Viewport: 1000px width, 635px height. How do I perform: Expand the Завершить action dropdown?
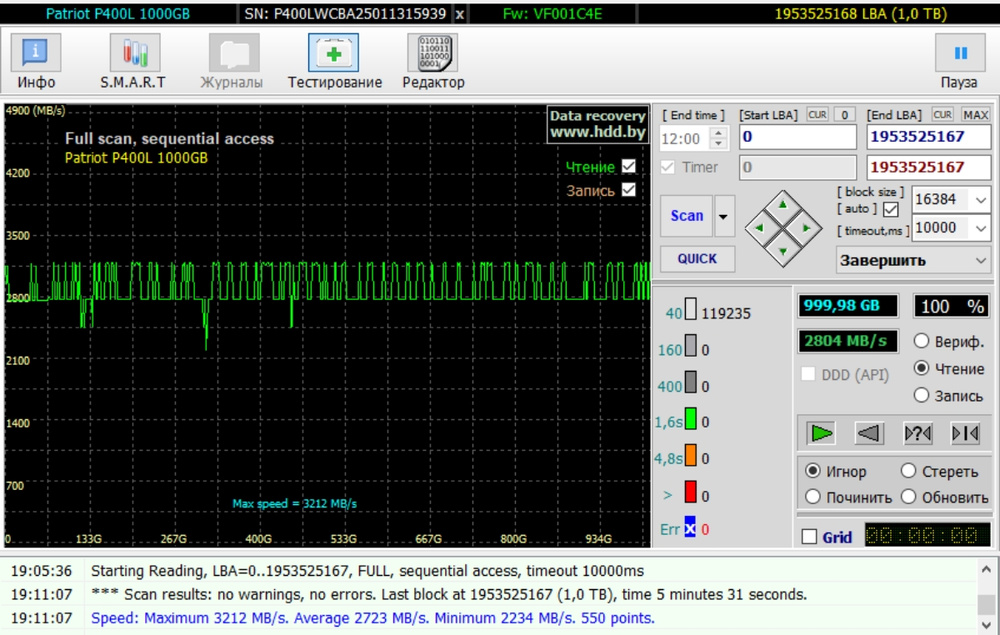coord(980,260)
